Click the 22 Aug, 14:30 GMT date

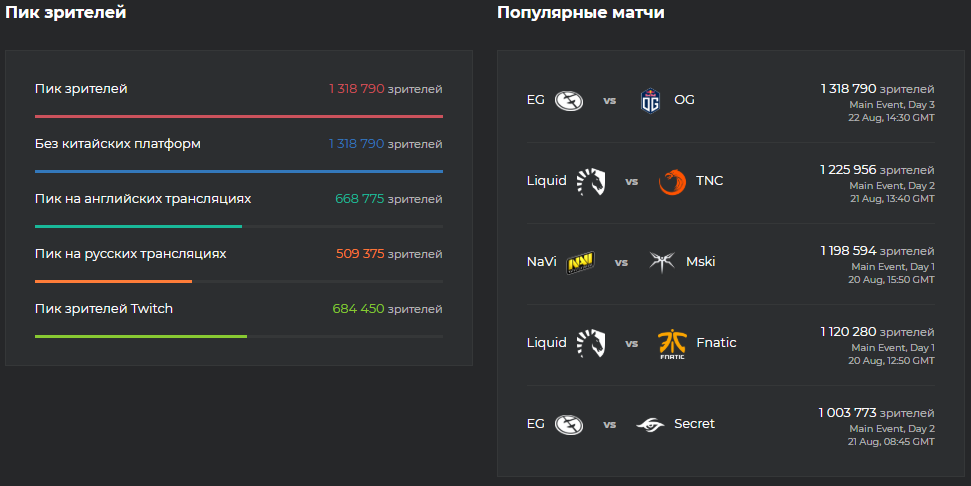click(x=892, y=118)
